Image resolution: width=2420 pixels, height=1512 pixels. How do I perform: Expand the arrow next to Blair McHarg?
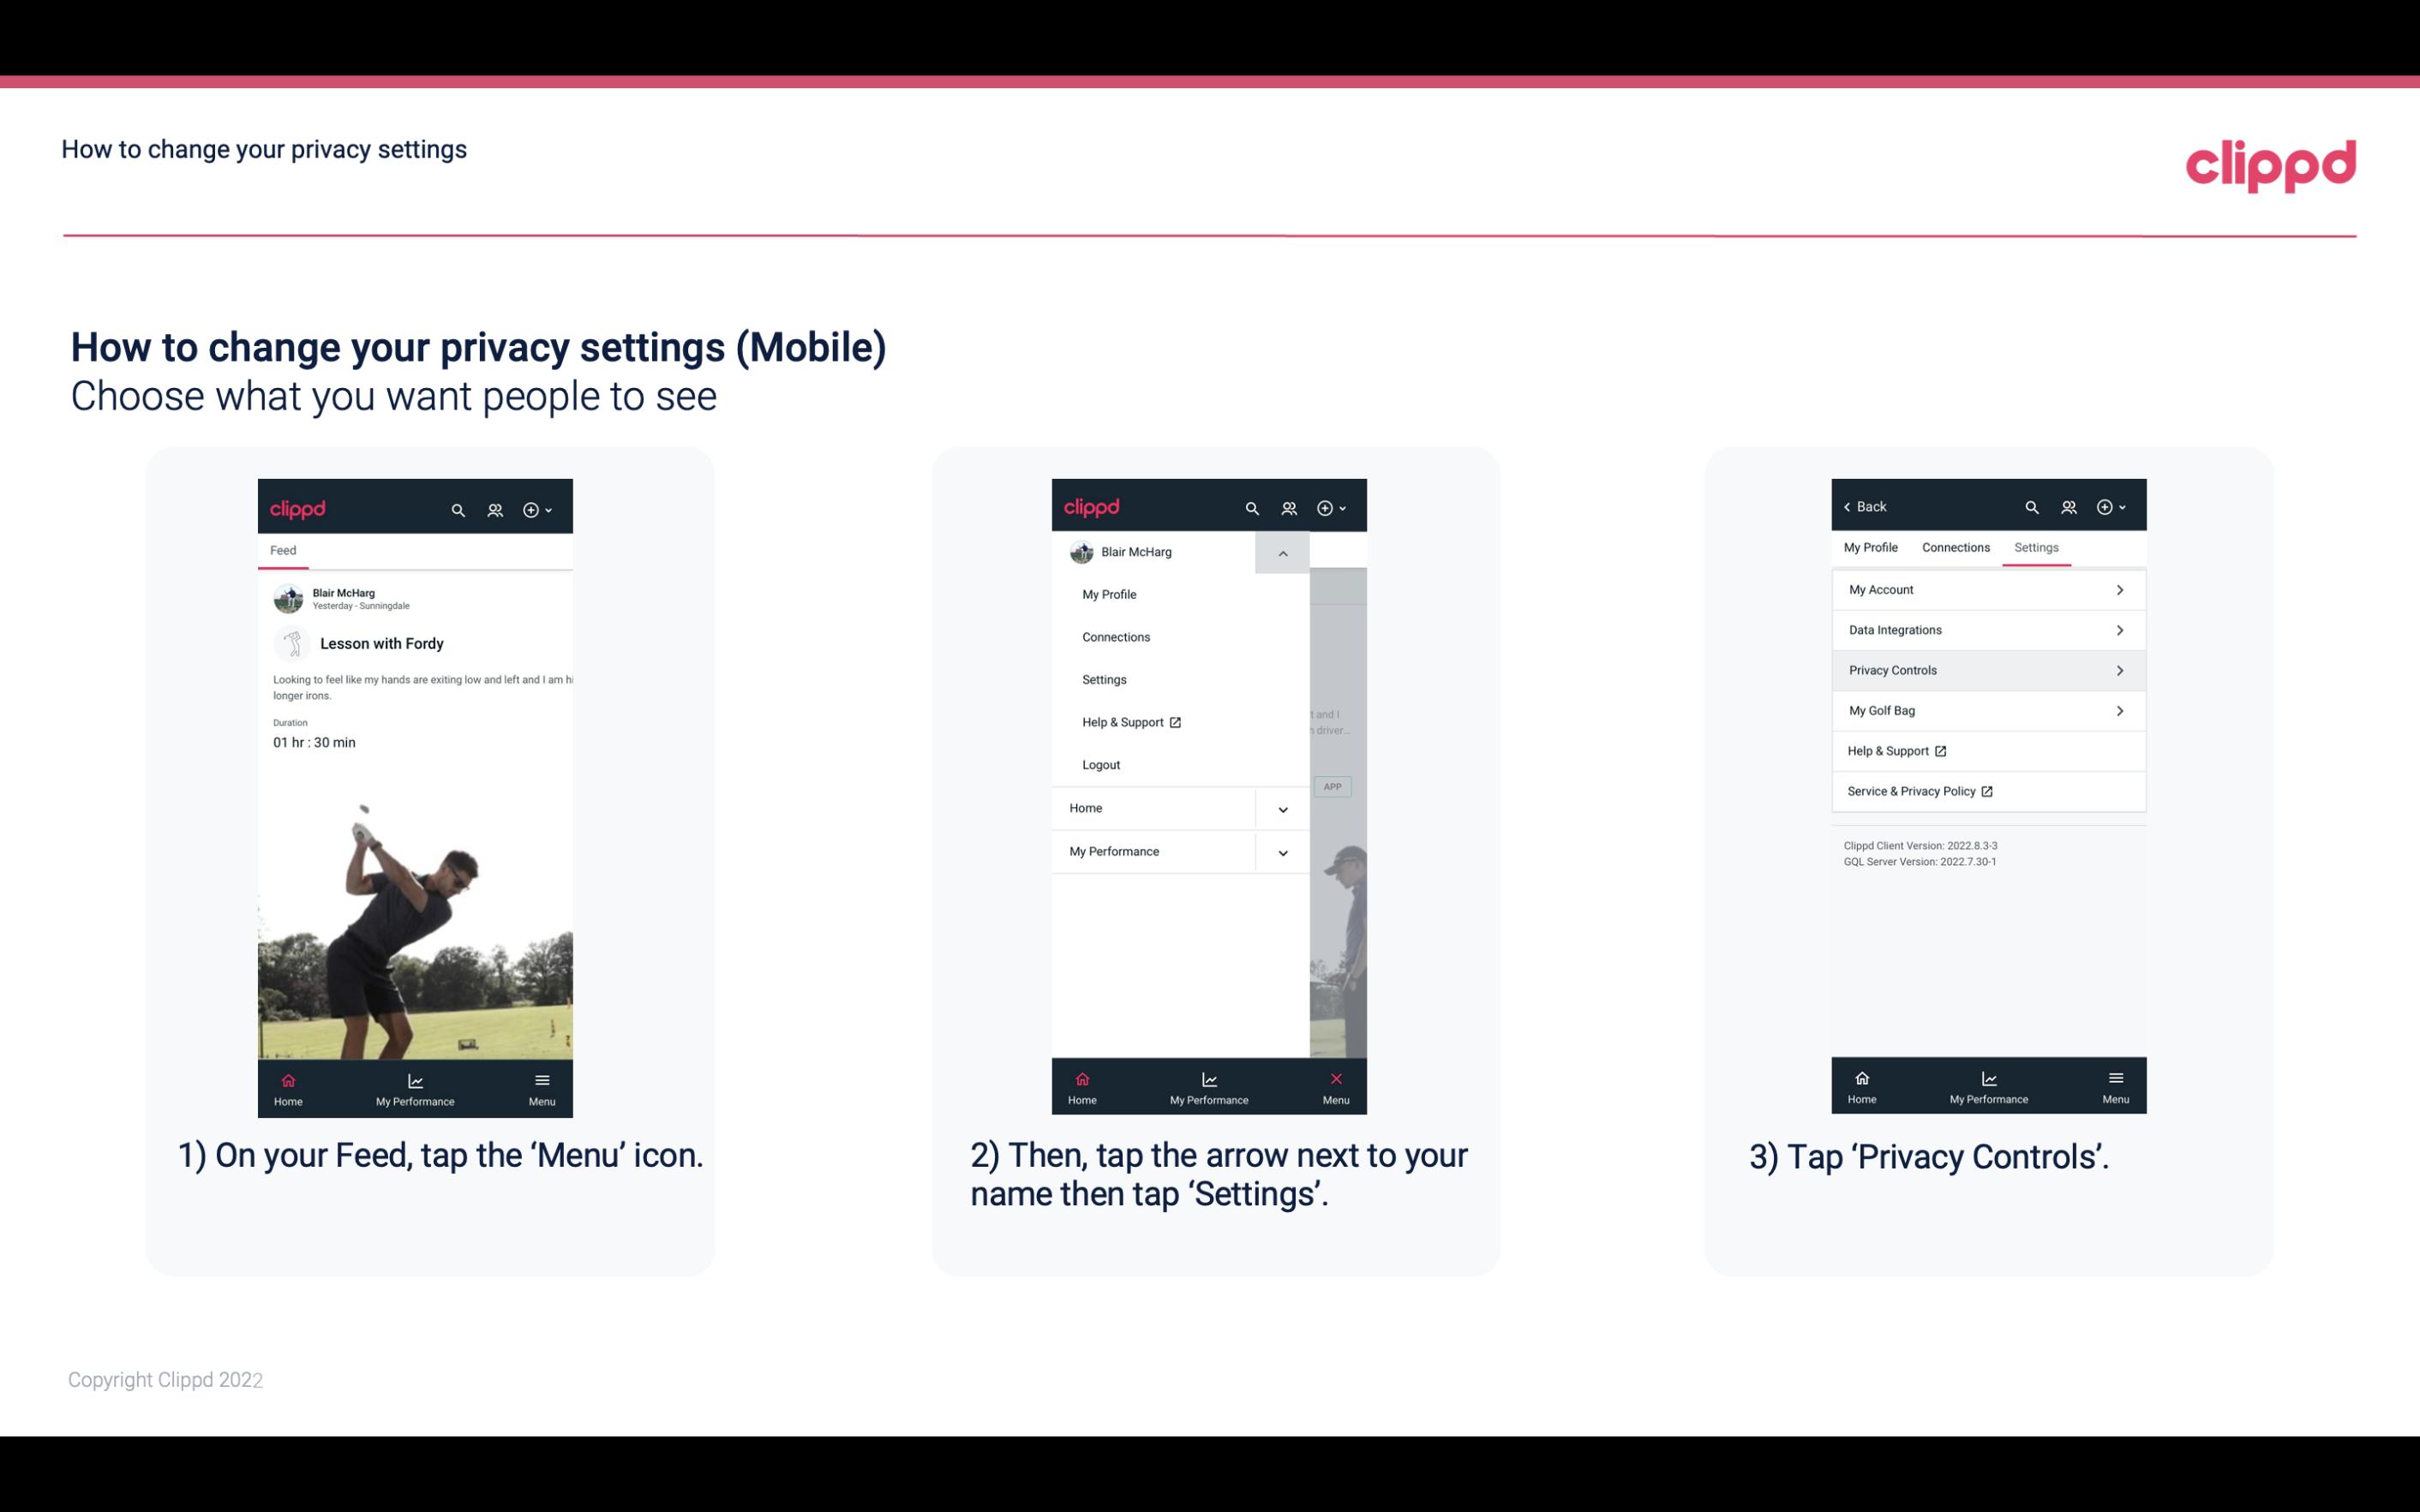tap(1282, 553)
